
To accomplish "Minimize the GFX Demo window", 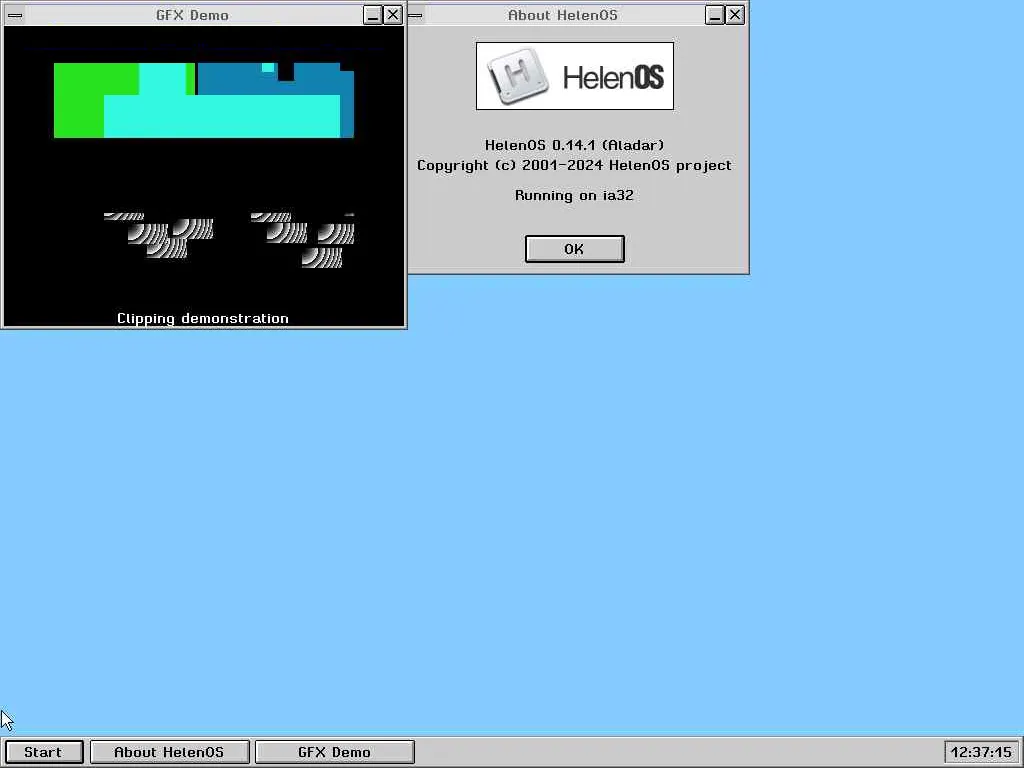I will point(373,15).
